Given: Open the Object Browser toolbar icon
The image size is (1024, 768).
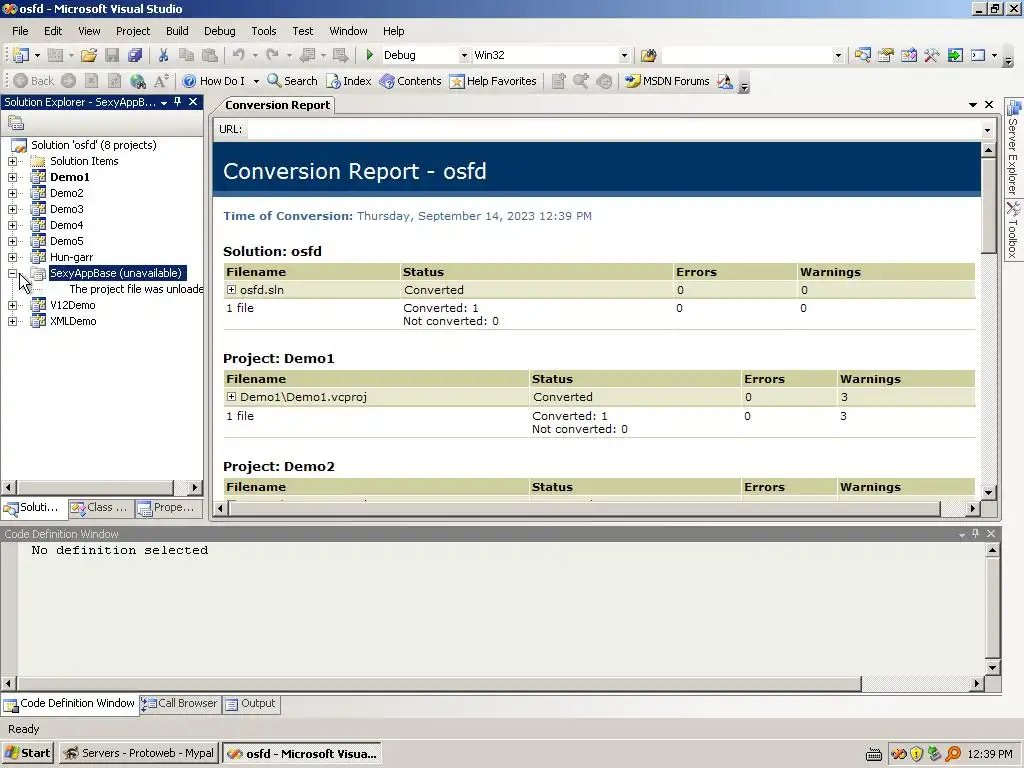Looking at the screenshot, I should (908, 56).
